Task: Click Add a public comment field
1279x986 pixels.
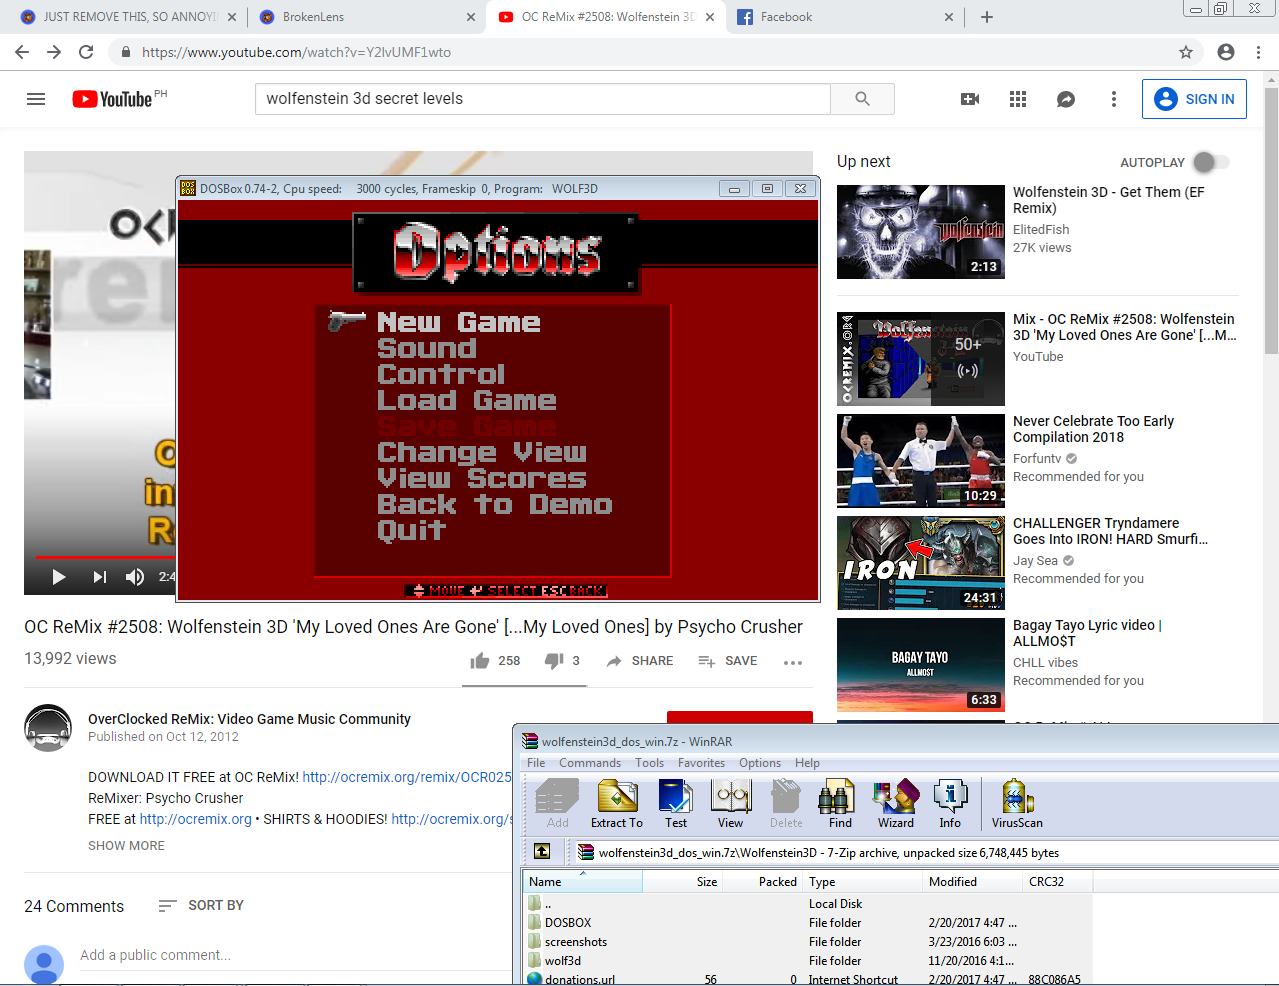Action: [x=295, y=956]
